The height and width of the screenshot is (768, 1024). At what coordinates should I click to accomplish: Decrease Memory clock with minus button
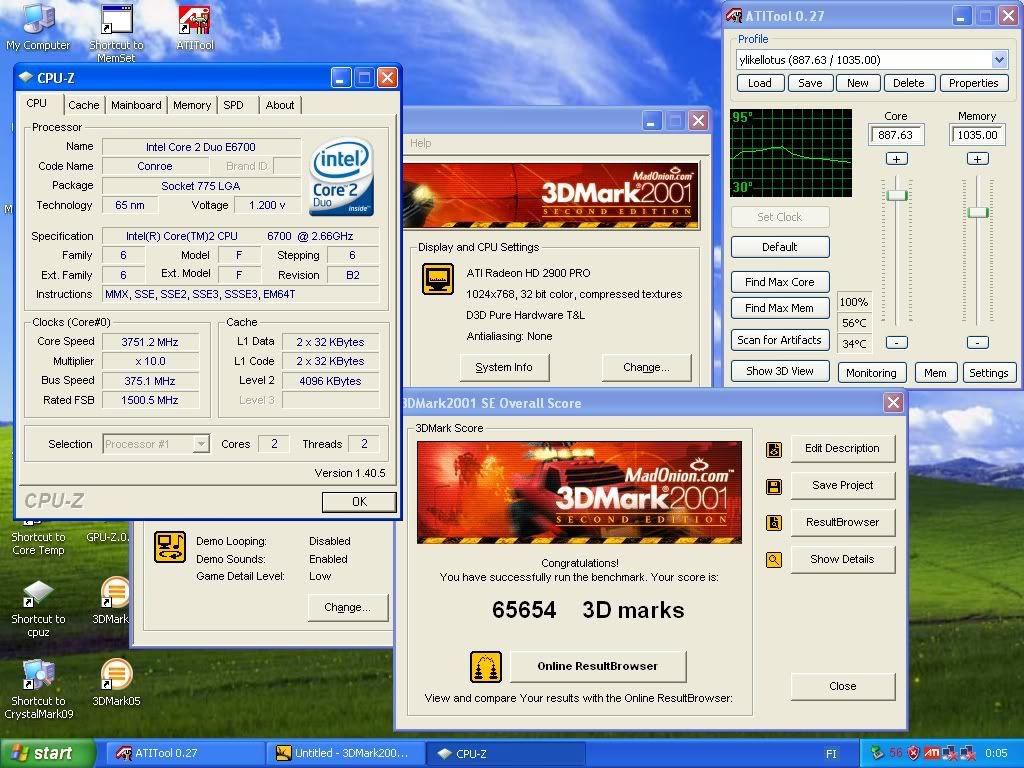(978, 343)
